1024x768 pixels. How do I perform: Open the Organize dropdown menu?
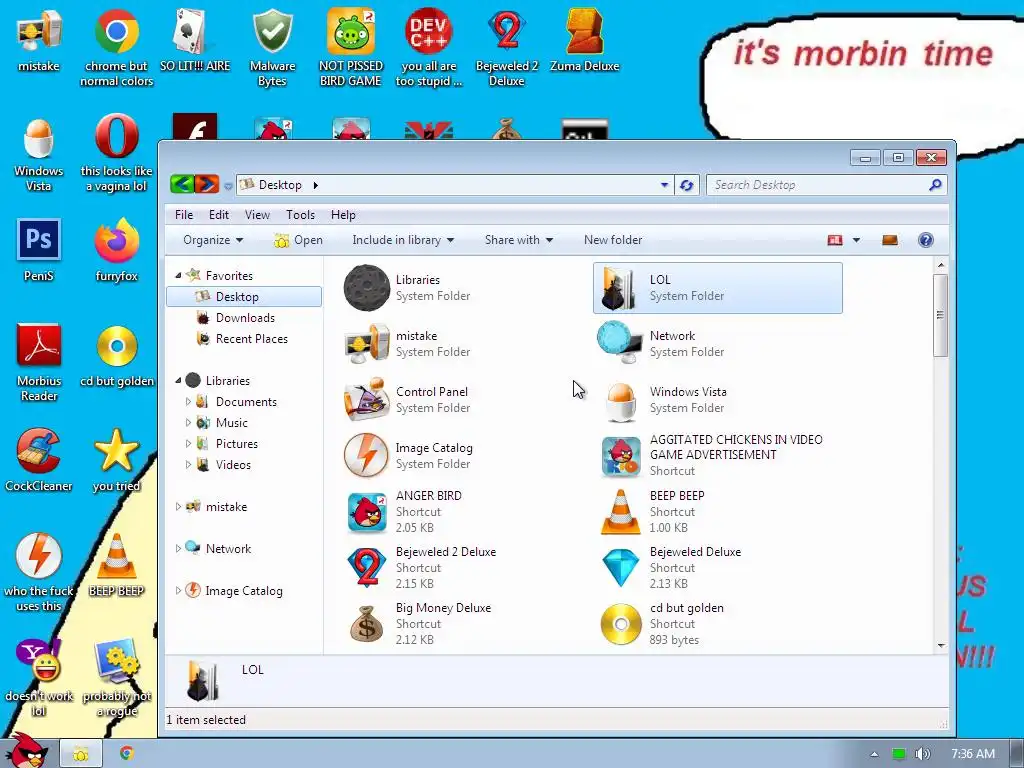(213, 240)
